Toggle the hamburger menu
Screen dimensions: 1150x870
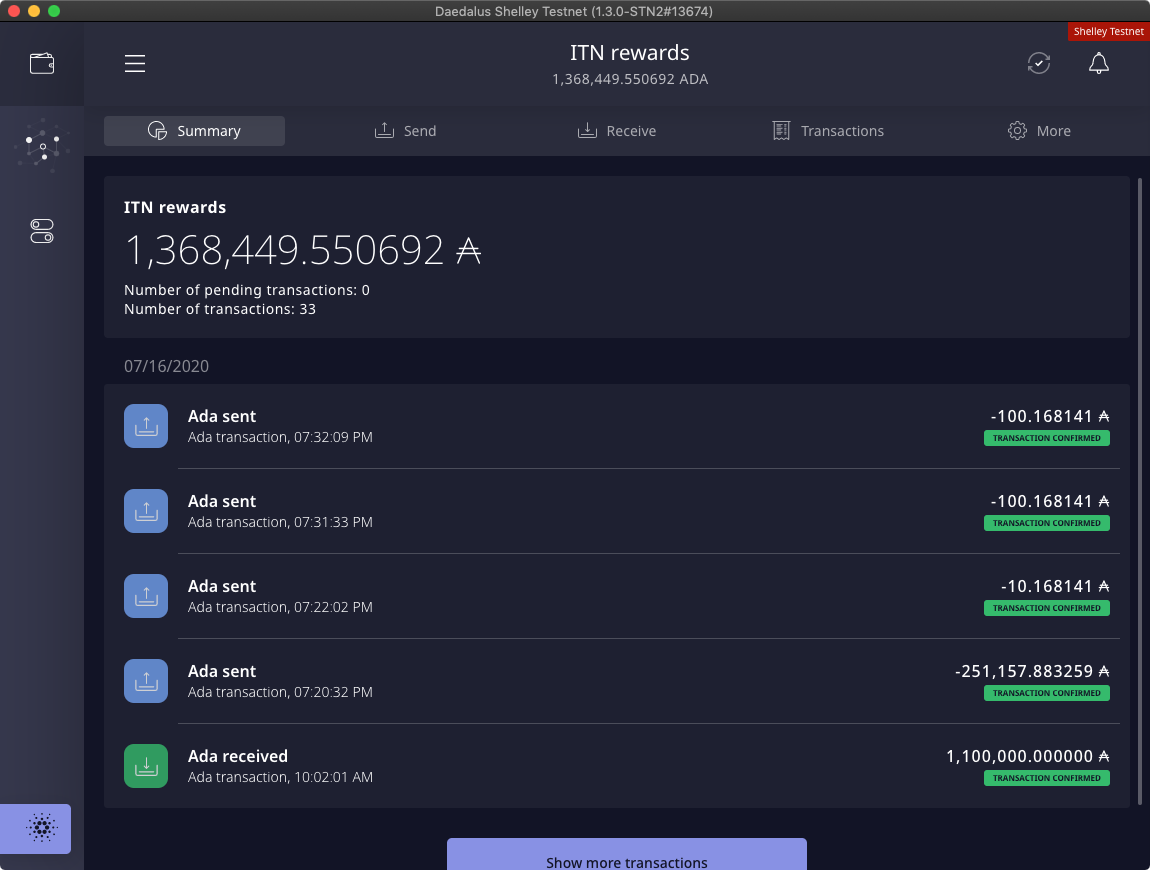135,64
